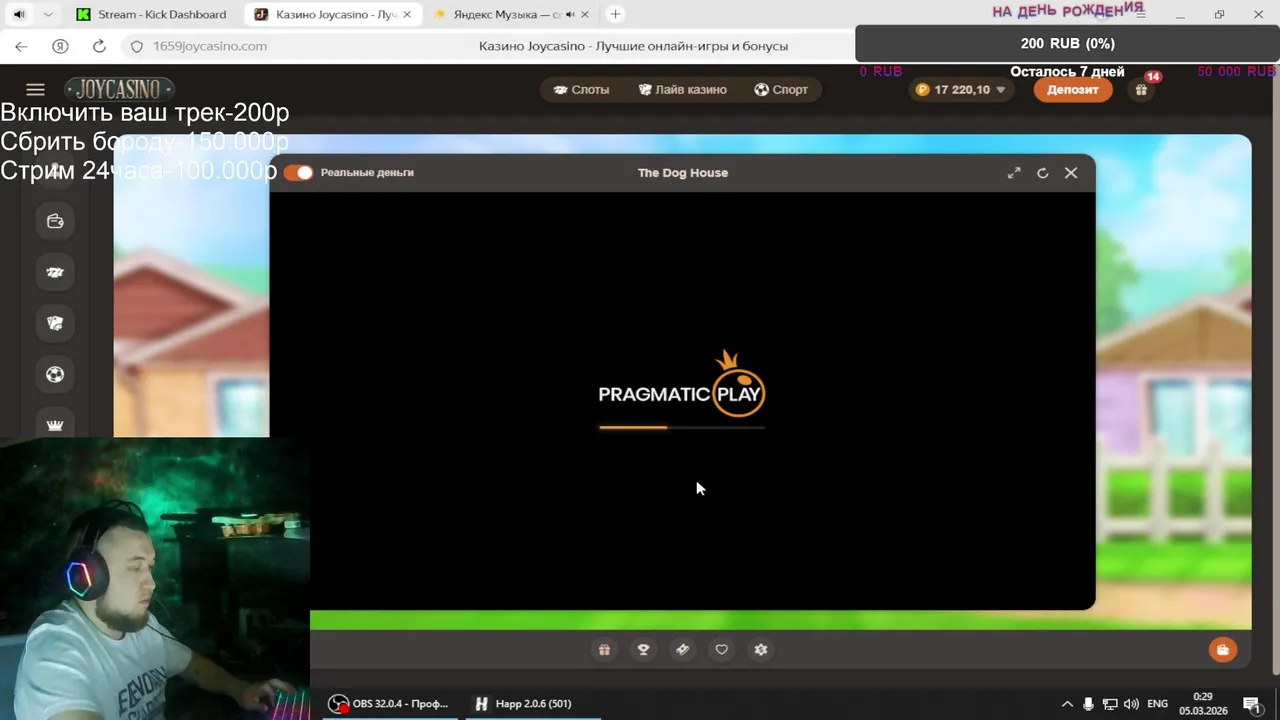Open a new browser tab
The width and height of the screenshot is (1280, 720).
tap(615, 14)
